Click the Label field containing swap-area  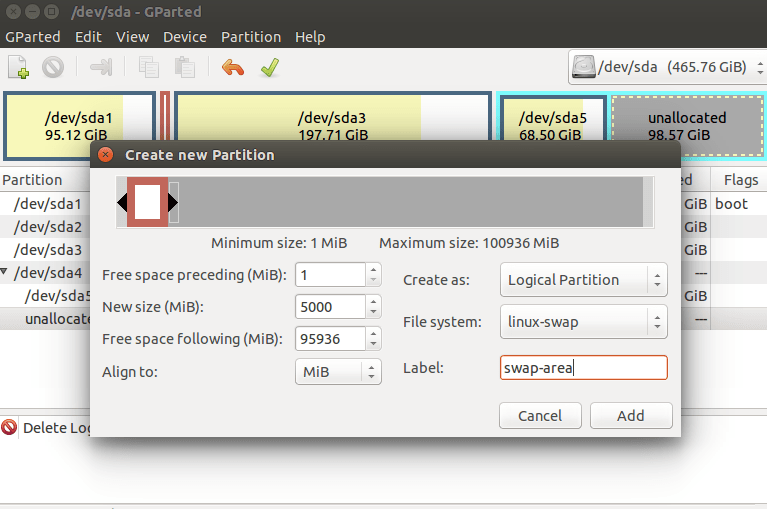tap(584, 368)
